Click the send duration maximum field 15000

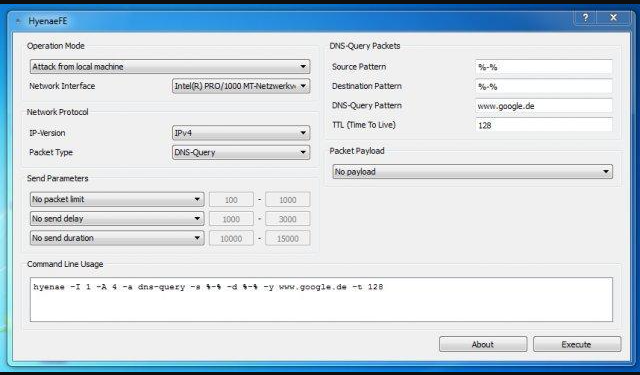point(287,238)
